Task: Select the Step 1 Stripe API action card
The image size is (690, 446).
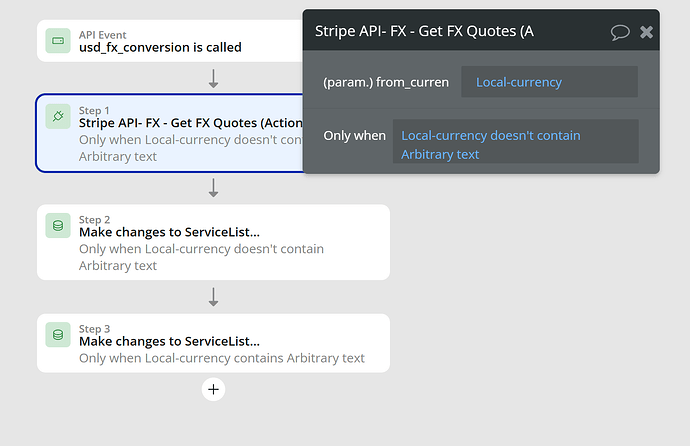Action: pyautogui.click(x=170, y=133)
